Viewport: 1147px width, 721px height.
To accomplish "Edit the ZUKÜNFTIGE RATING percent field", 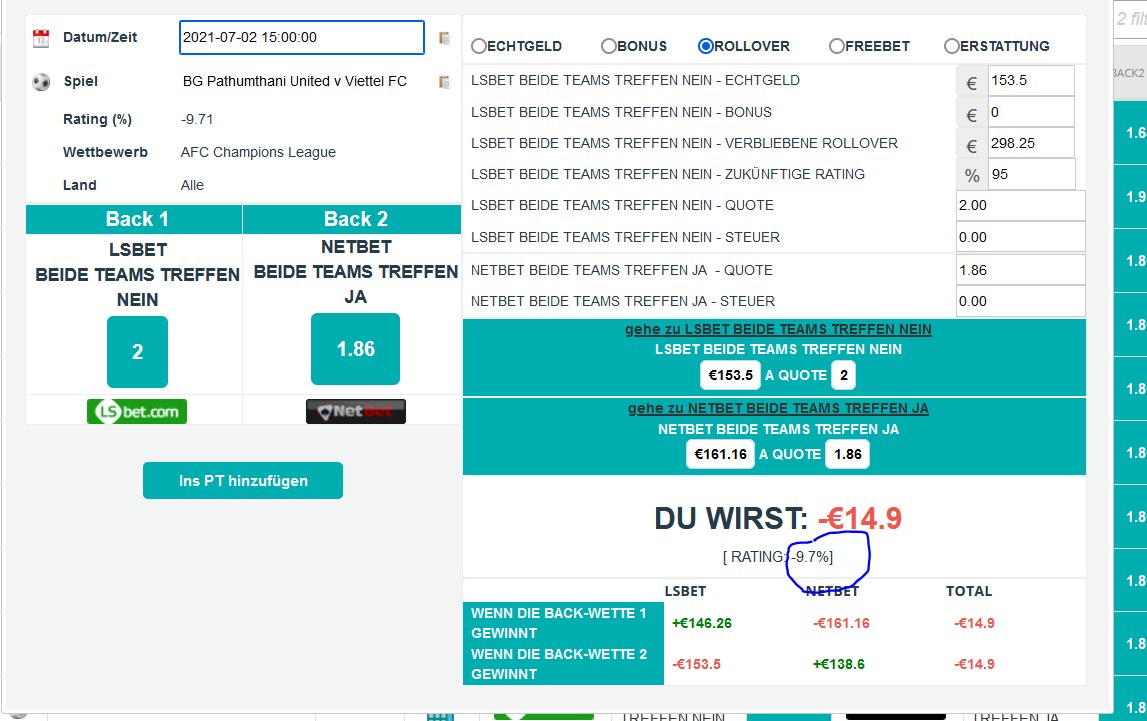I will (1031, 174).
